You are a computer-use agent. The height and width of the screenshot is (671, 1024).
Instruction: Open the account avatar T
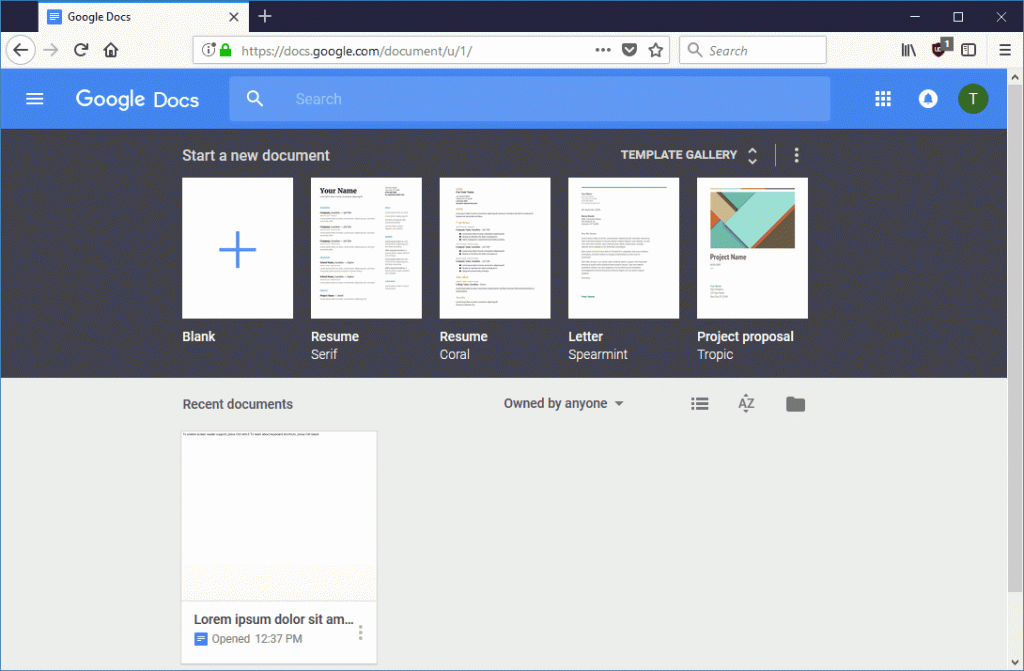click(972, 99)
